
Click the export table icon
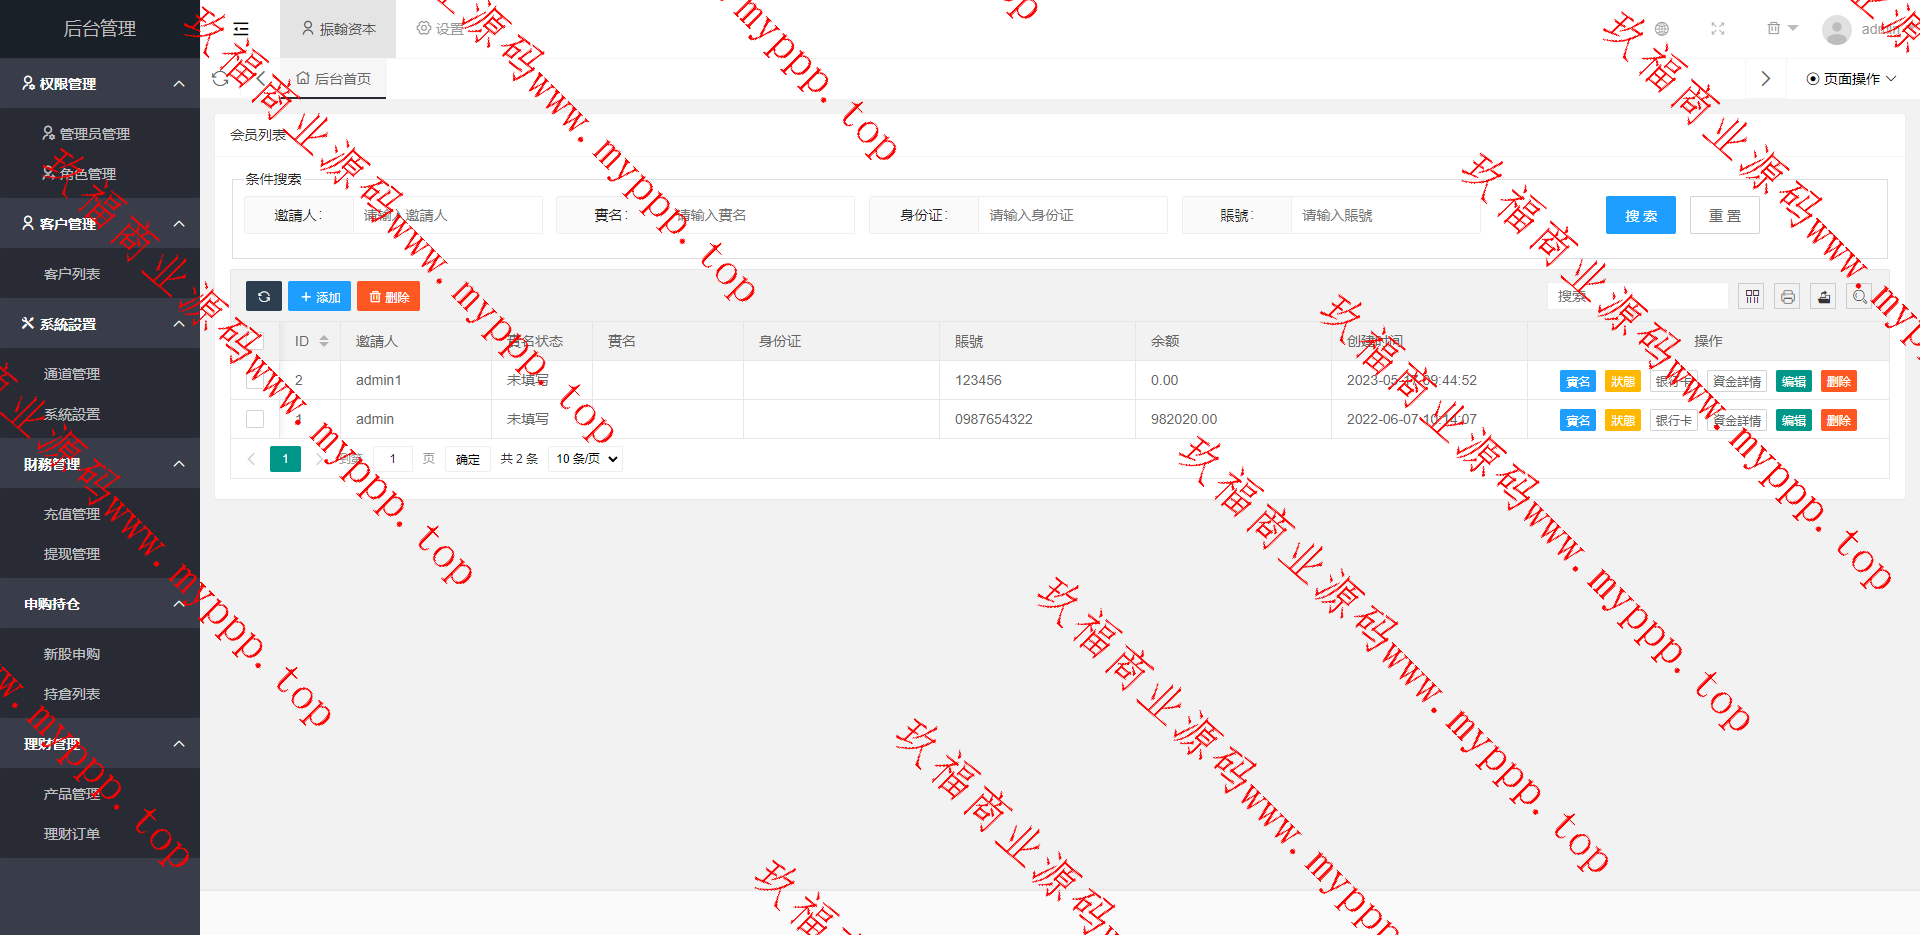[1824, 296]
